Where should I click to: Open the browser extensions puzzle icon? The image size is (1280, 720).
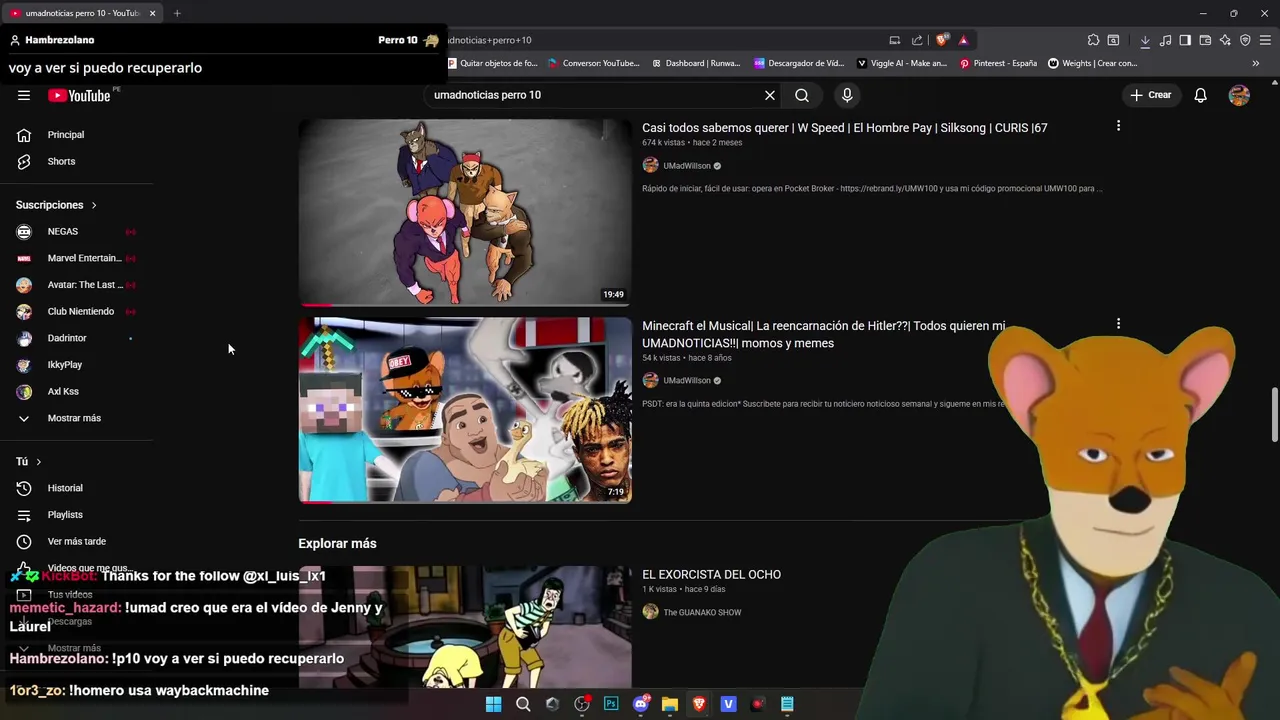(1093, 40)
